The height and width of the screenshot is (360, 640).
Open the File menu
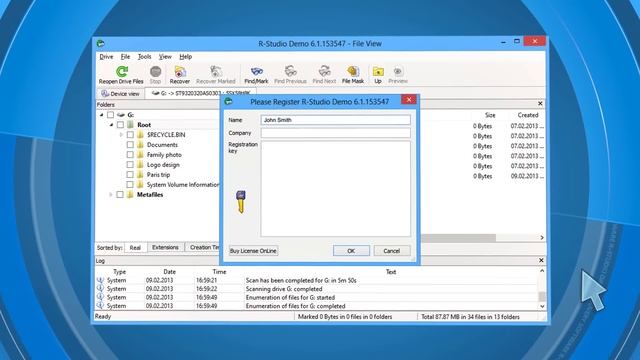pyautogui.click(x=125, y=57)
